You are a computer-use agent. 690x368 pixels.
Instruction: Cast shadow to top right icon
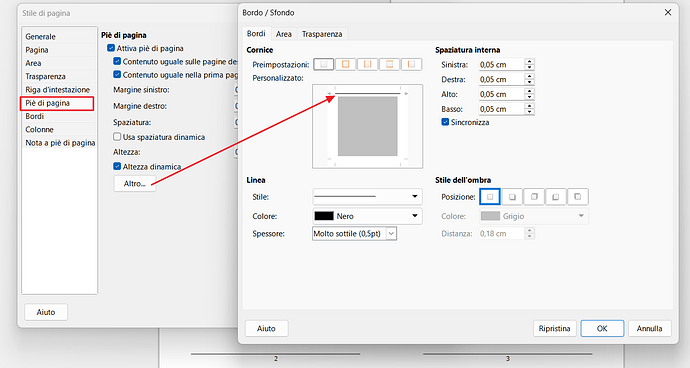534,197
